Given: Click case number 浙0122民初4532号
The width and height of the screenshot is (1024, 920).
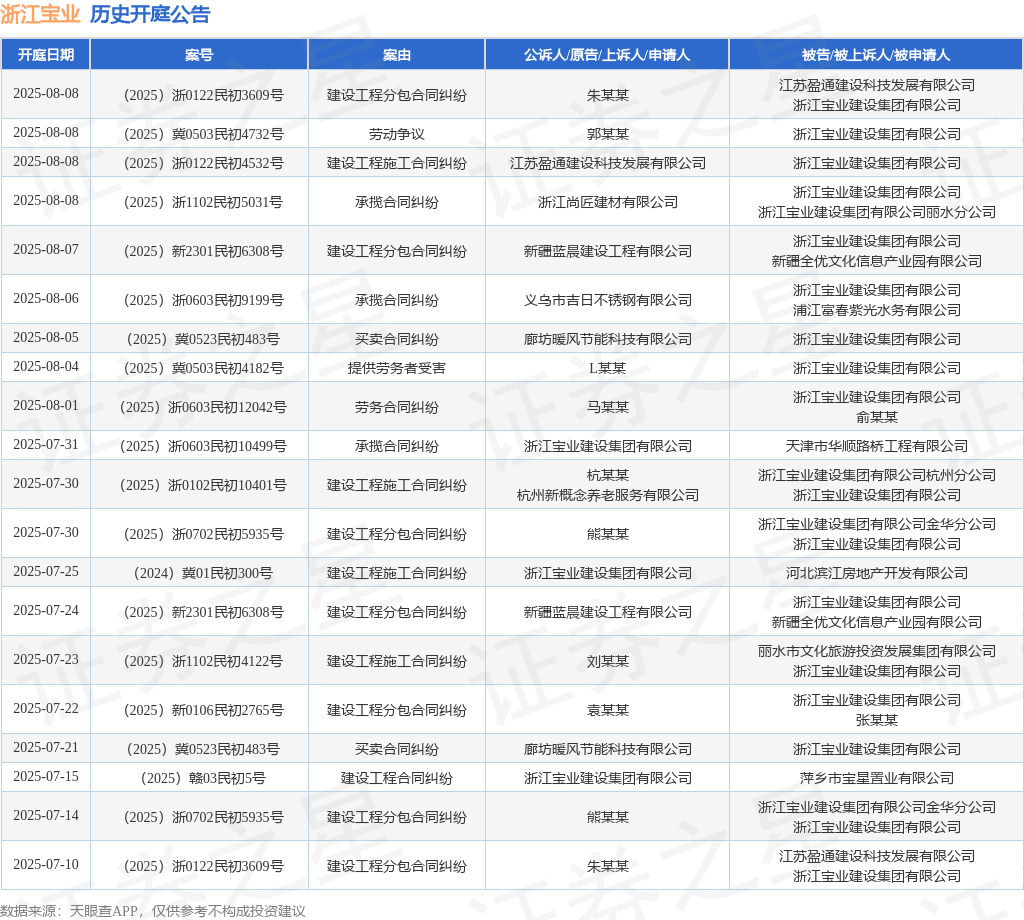Looking at the screenshot, I should (x=204, y=163).
